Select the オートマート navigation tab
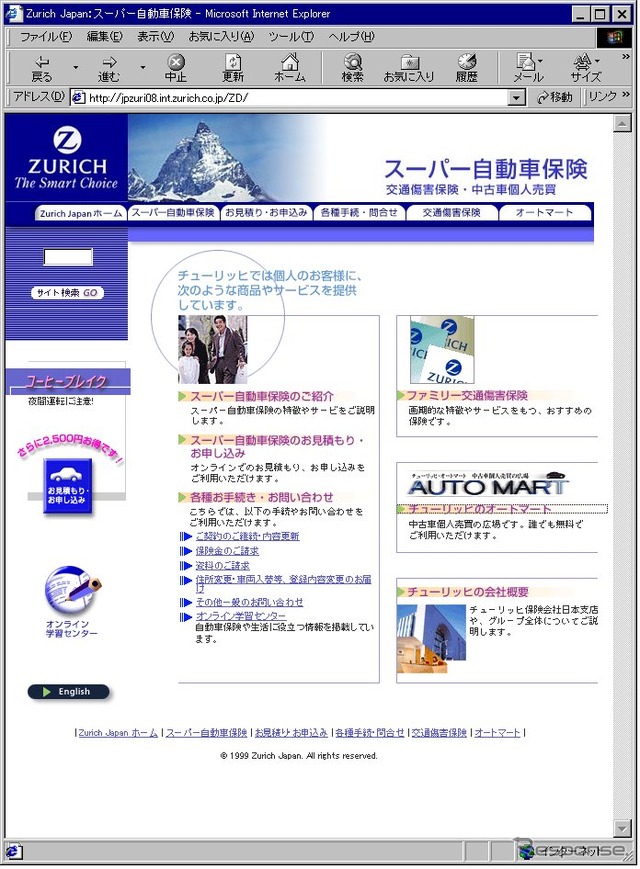Viewport: 640px width, 869px height. click(x=545, y=213)
